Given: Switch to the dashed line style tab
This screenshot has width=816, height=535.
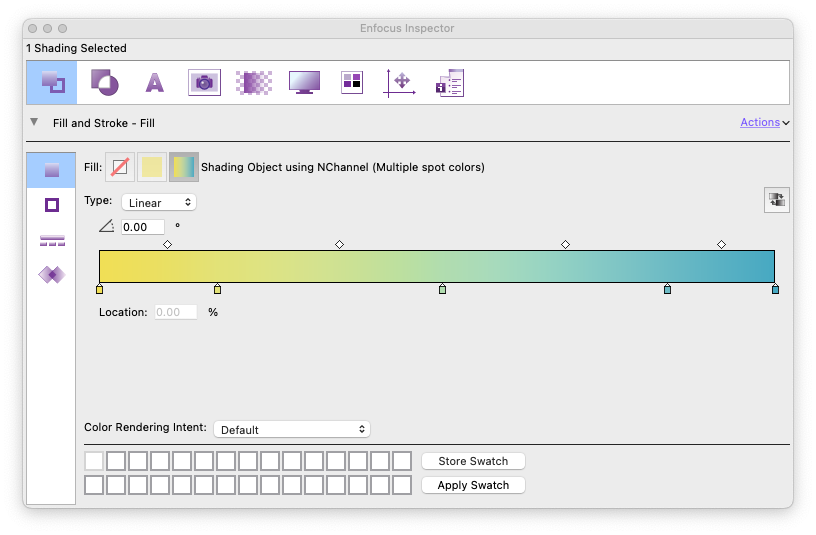Looking at the screenshot, I should [52, 240].
